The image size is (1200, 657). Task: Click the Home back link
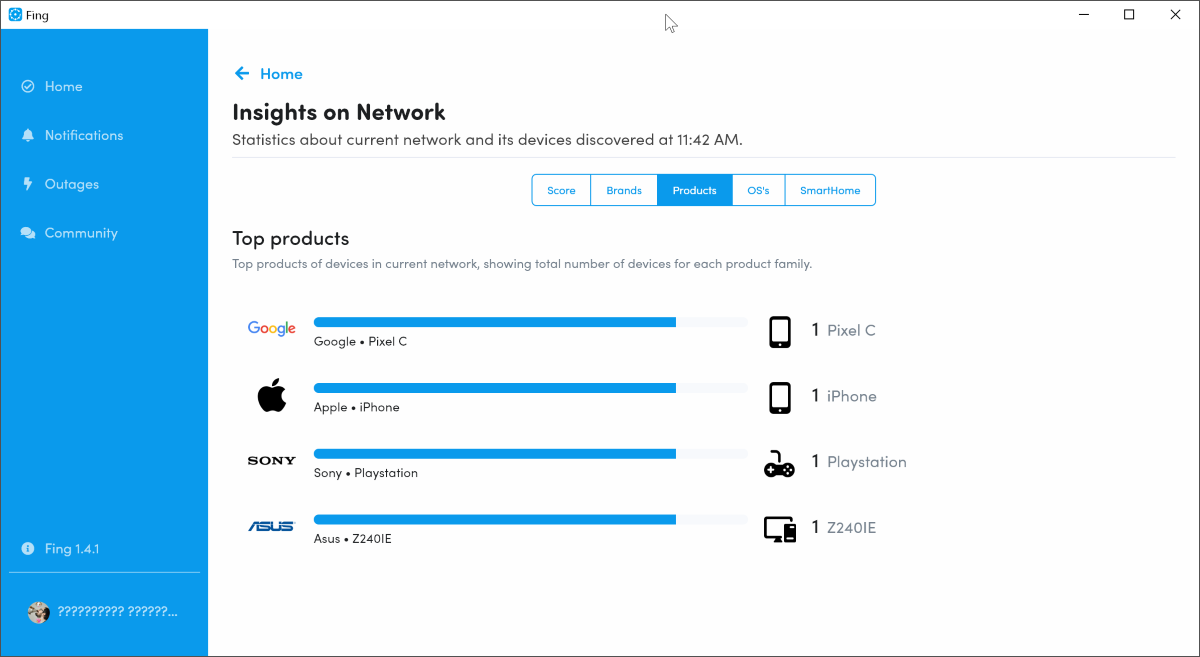coord(281,74)
